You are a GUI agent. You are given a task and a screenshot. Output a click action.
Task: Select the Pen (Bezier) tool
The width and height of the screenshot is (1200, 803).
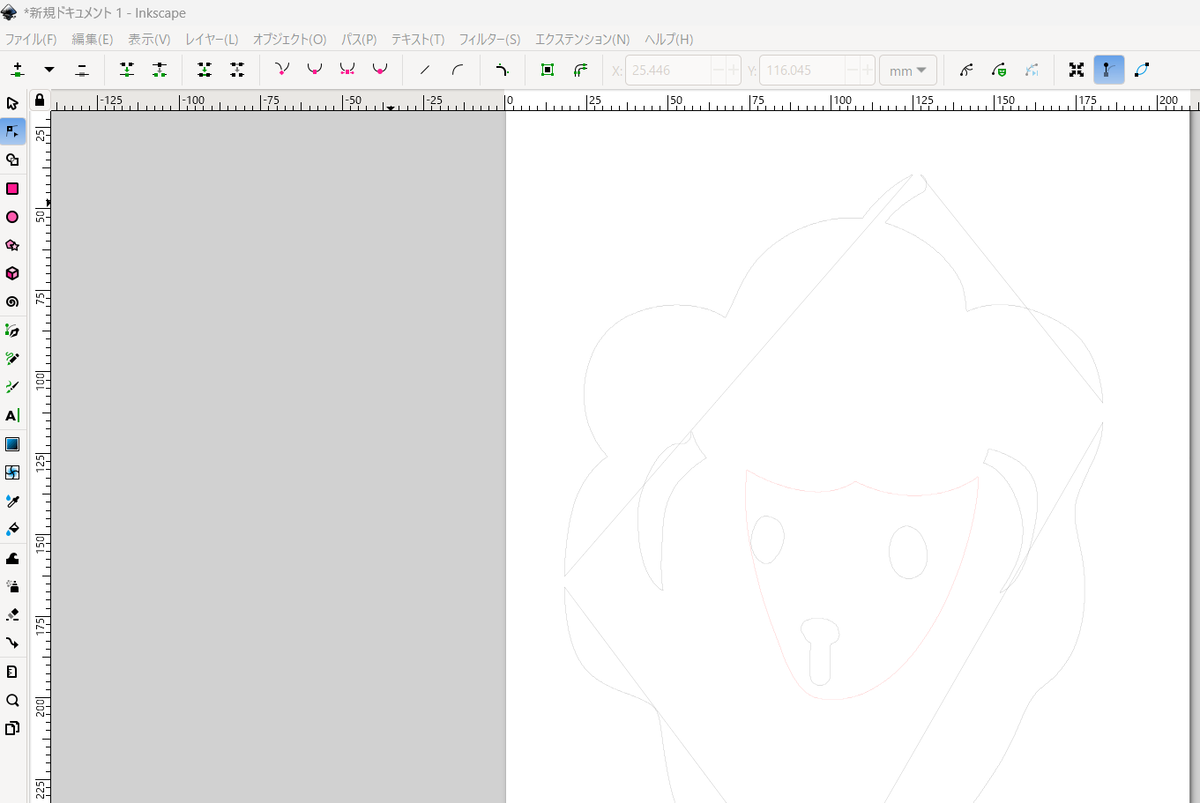tap(12, 330)
